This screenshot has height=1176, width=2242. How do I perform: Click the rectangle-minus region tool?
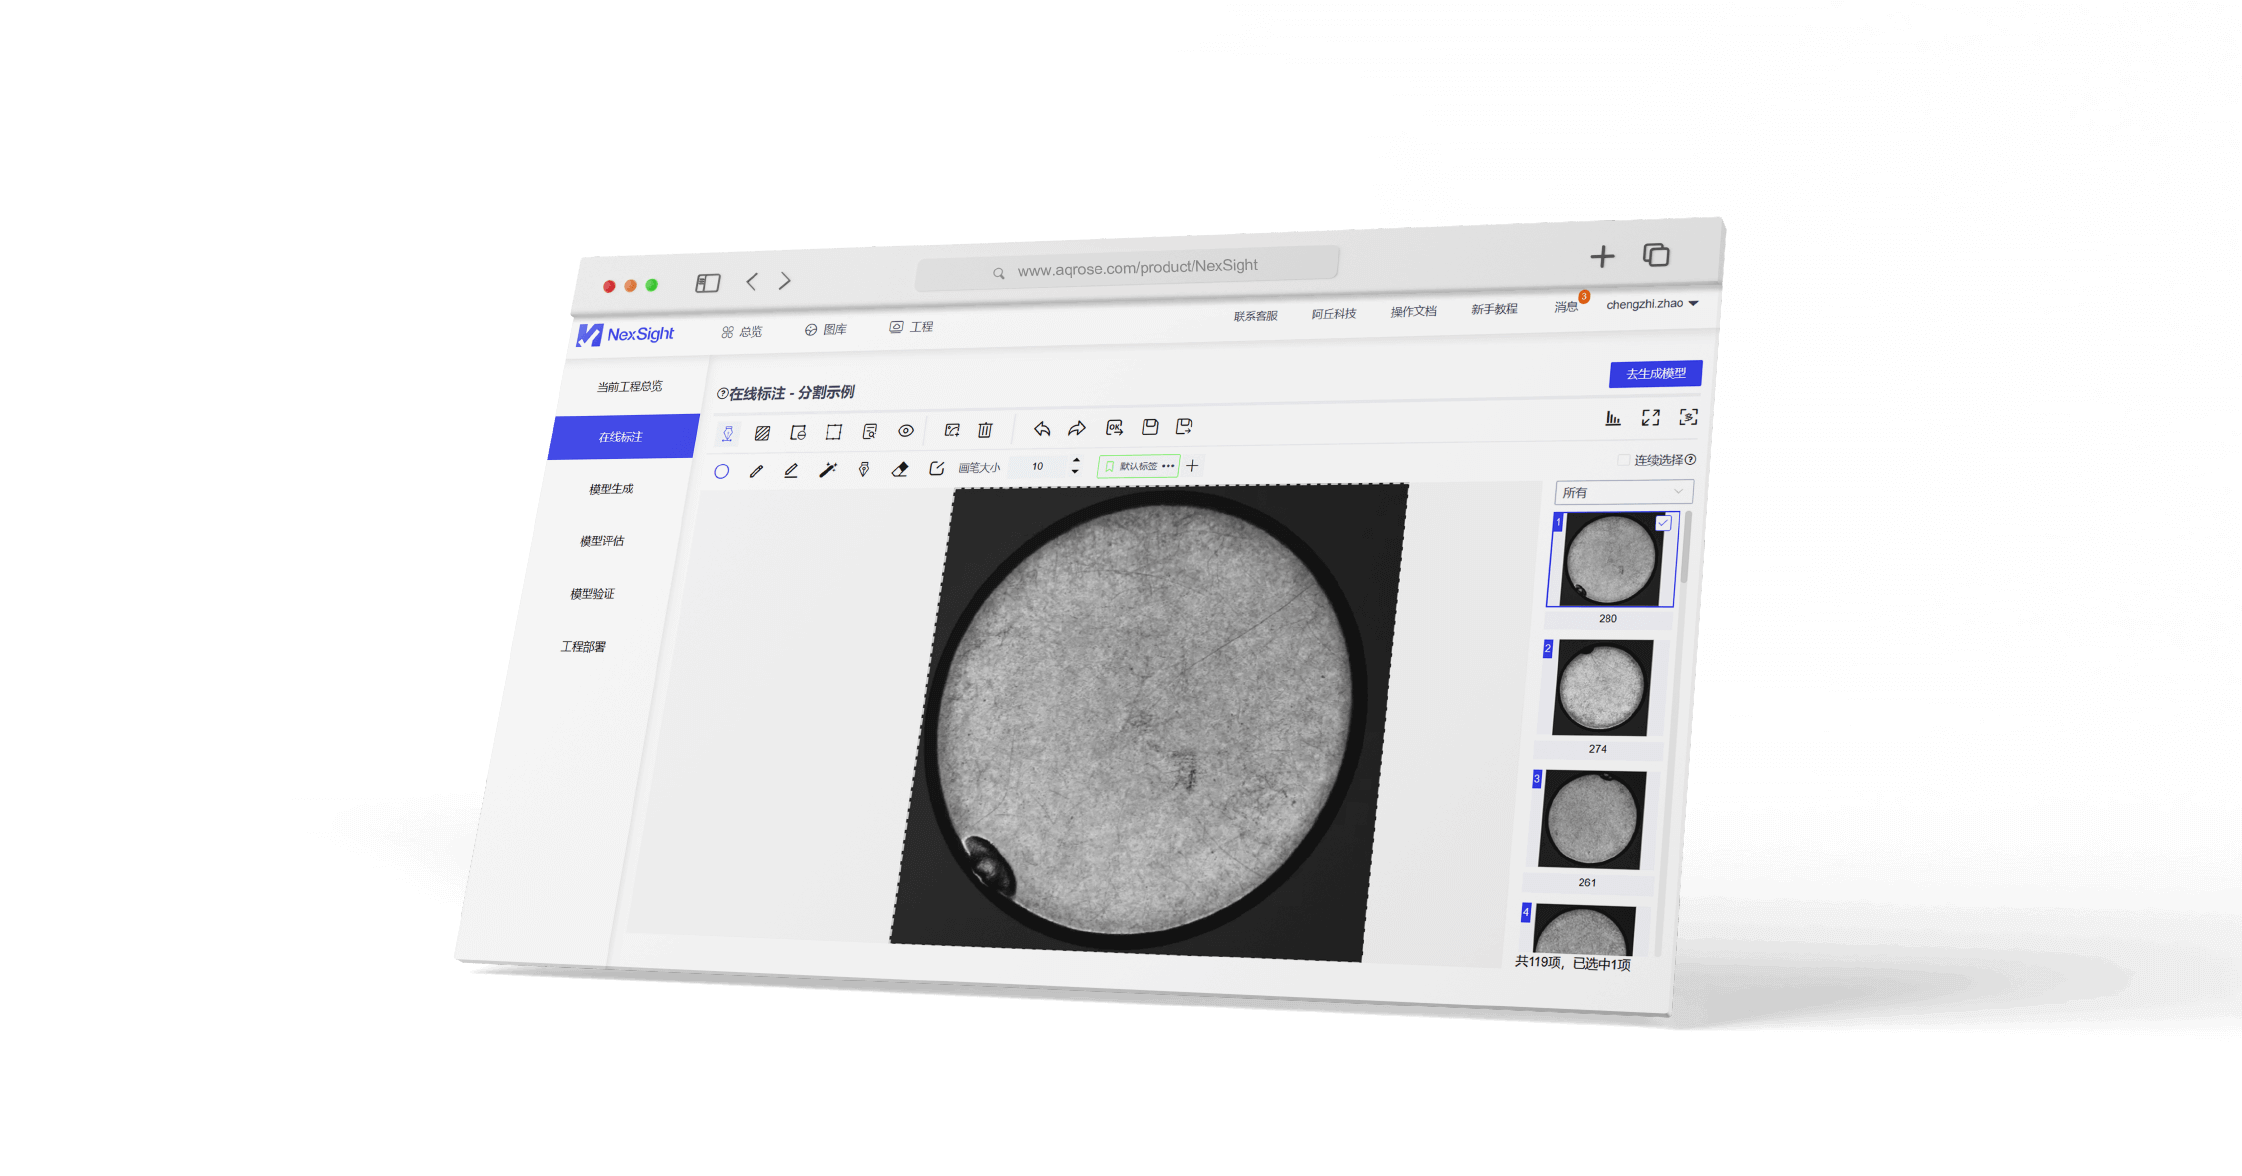coord(798,432)
